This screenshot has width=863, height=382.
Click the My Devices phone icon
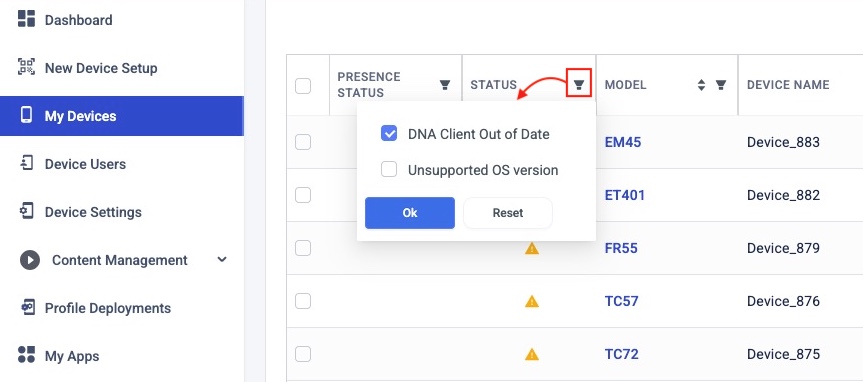(x=26, y=115)
